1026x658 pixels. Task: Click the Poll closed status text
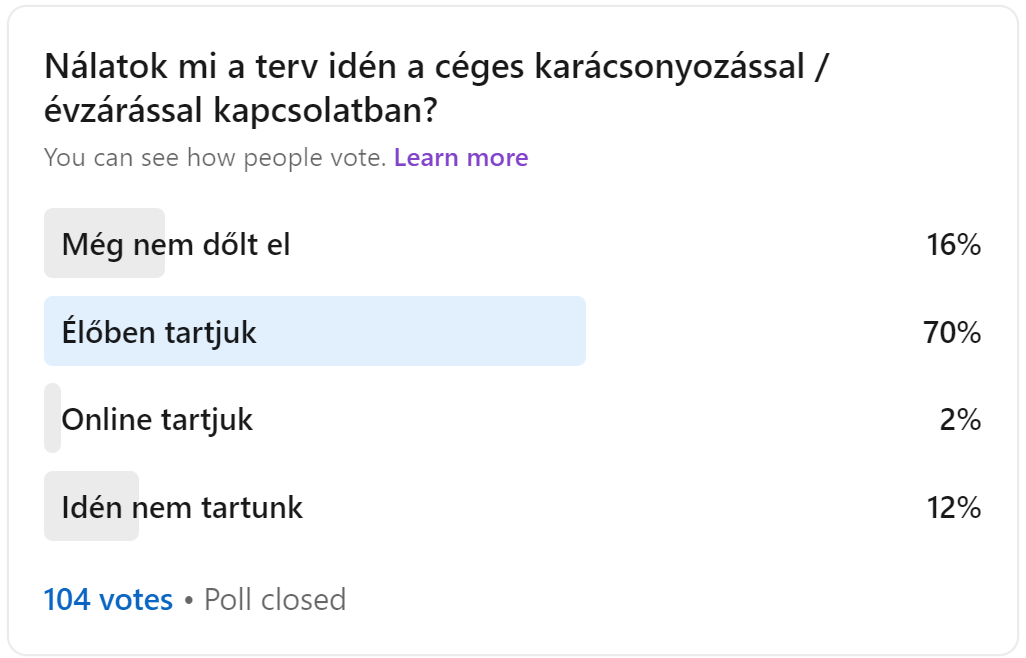click(275, 599)
